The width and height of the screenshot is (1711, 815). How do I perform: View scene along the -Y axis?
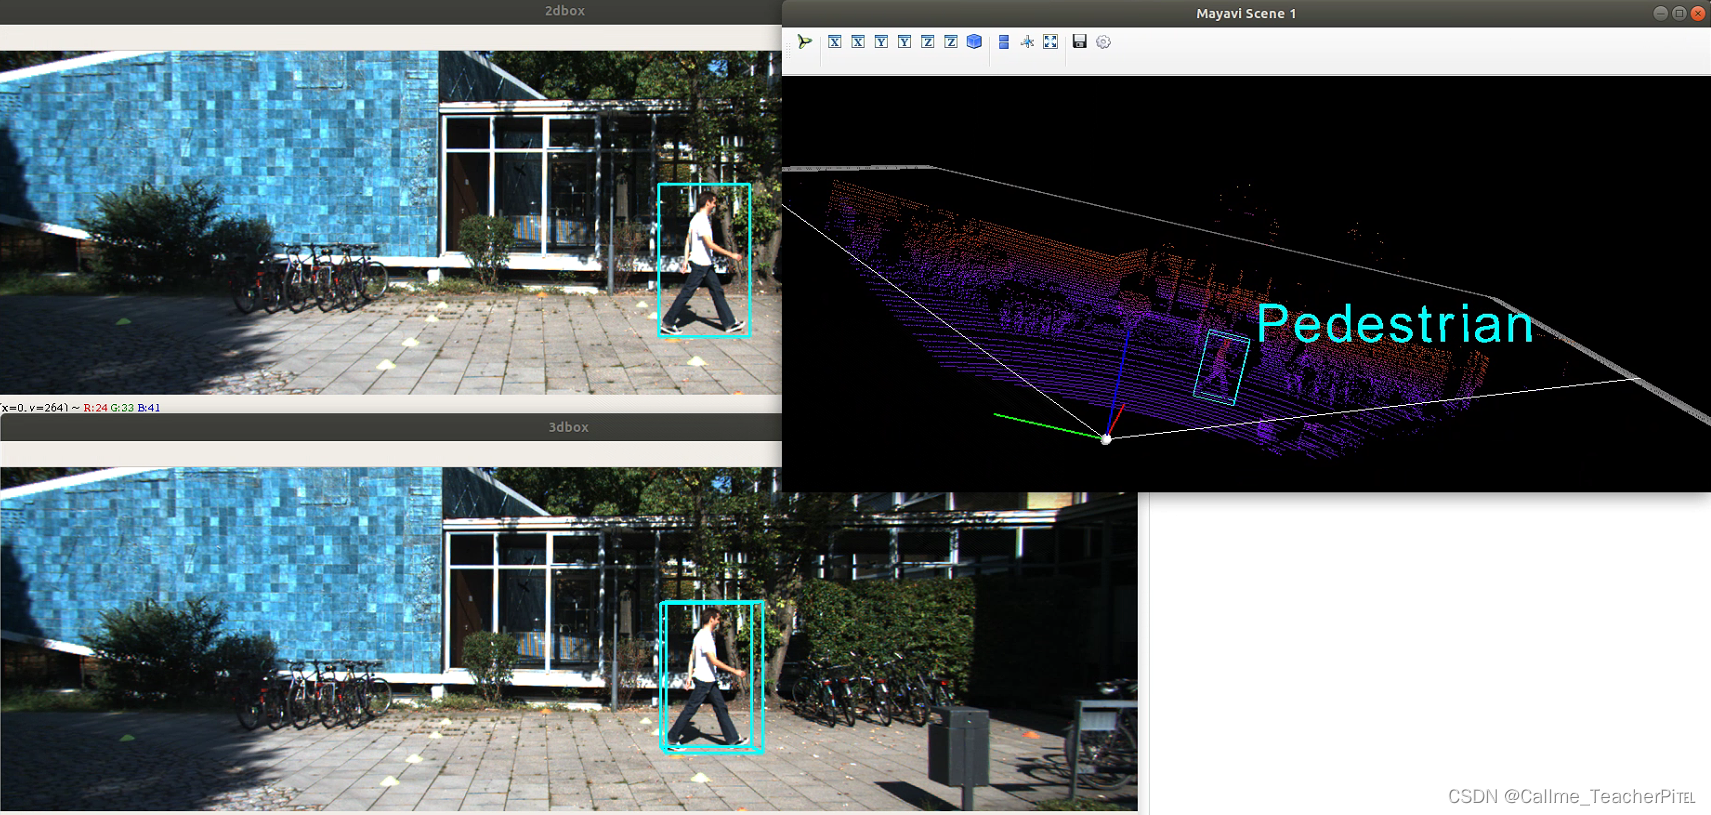coord(881,42)
